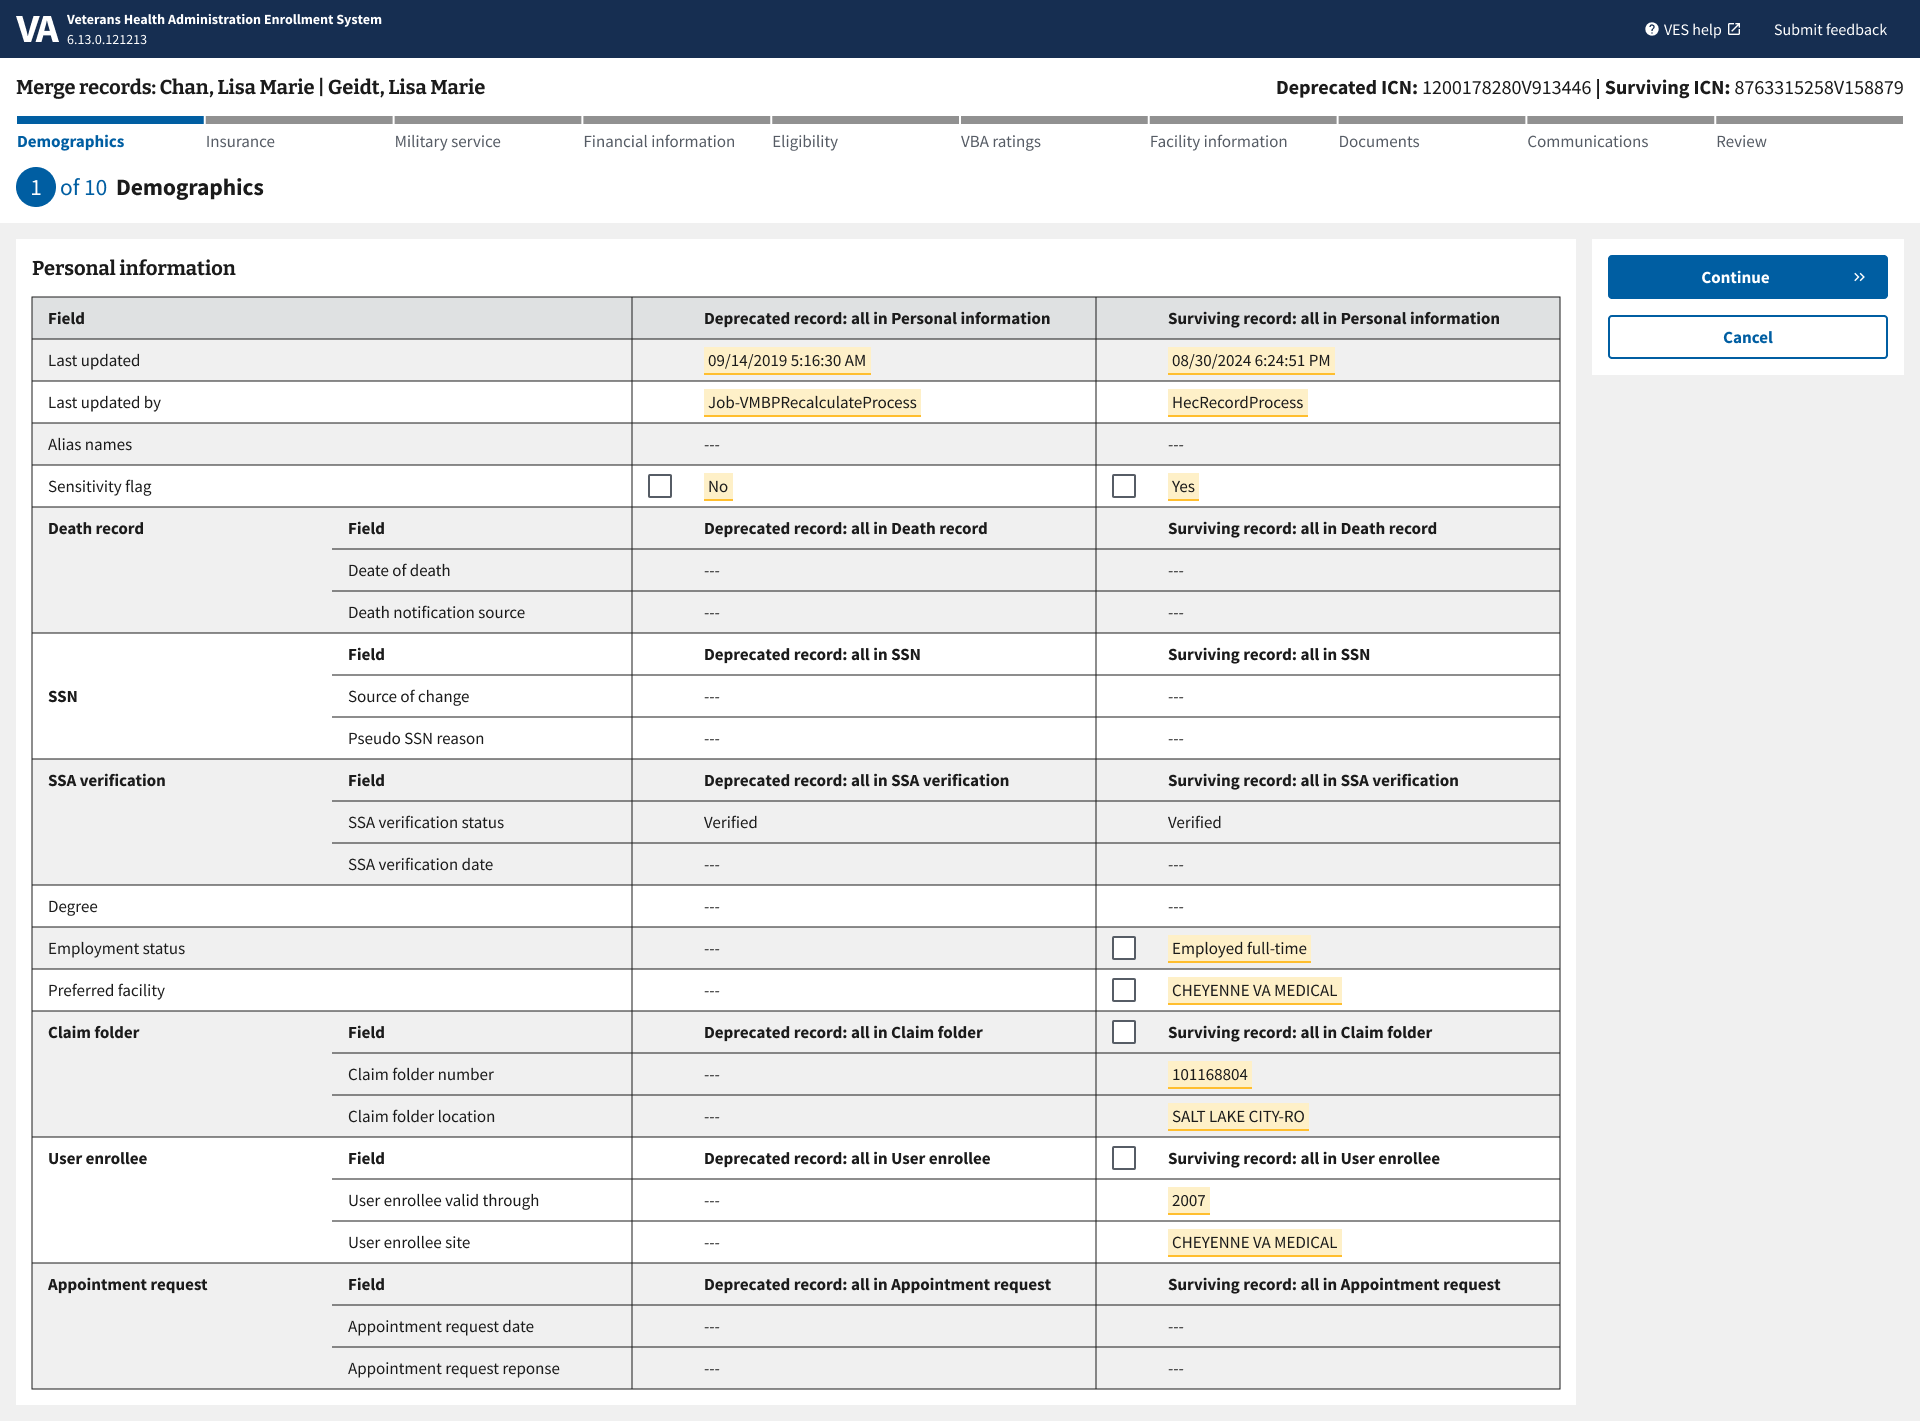
Task: Select all in surviving User enrollee checkbox
Action: pos(1124,1158)
